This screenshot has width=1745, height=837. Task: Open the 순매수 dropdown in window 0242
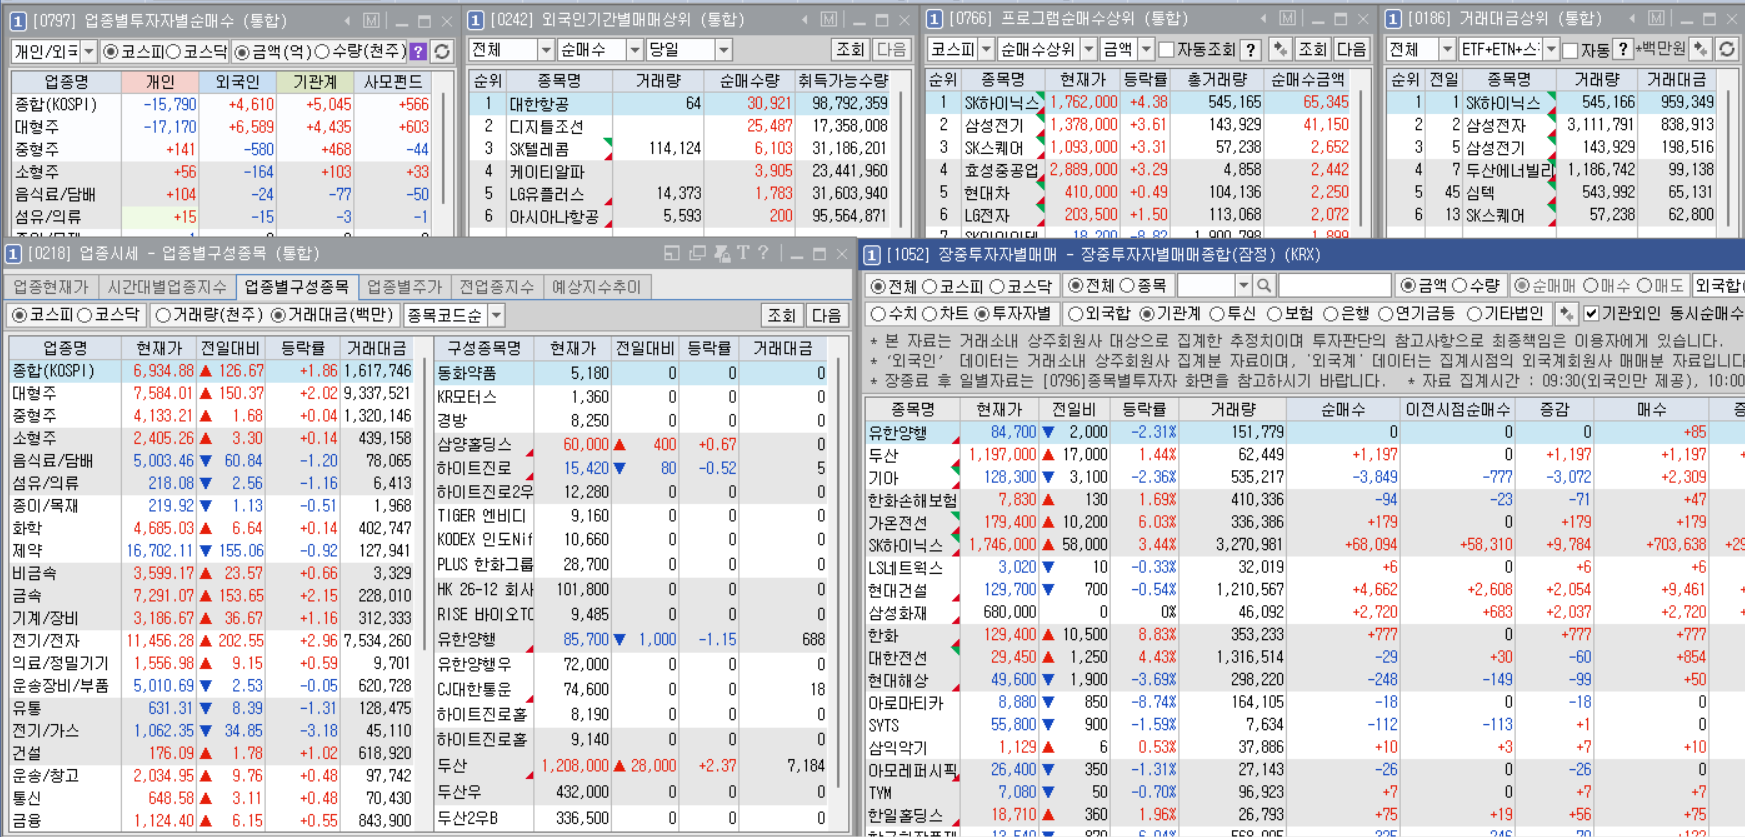634,49
